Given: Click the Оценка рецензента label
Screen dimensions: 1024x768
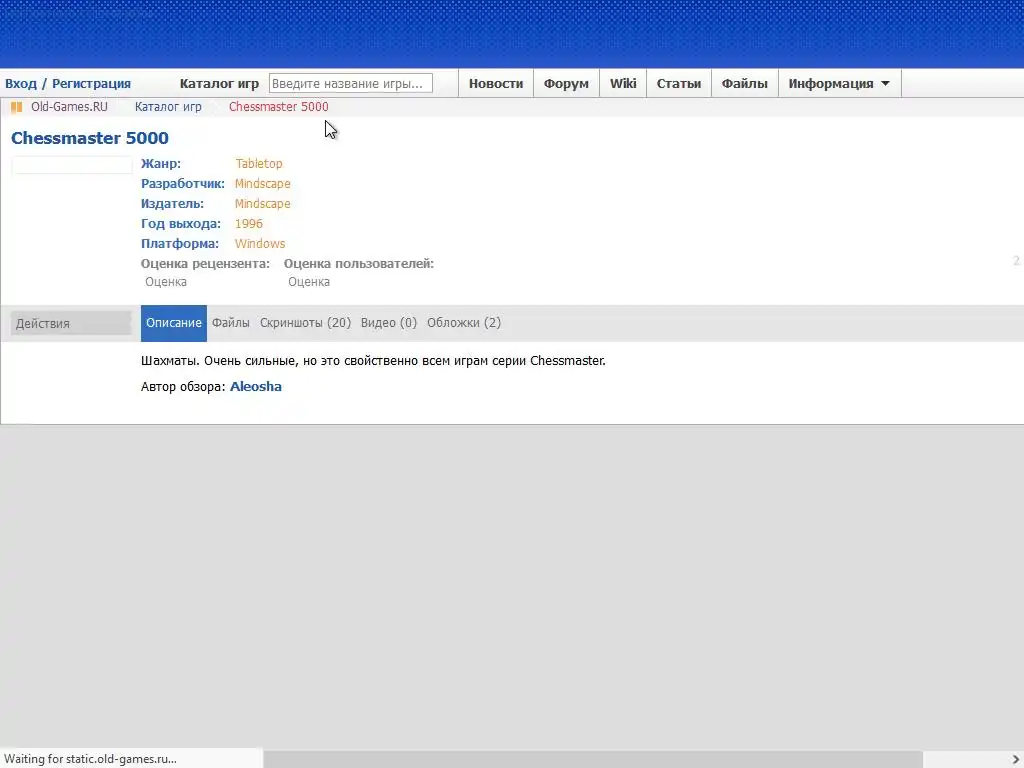Looking at the screenshot, I should pos(205,264).
